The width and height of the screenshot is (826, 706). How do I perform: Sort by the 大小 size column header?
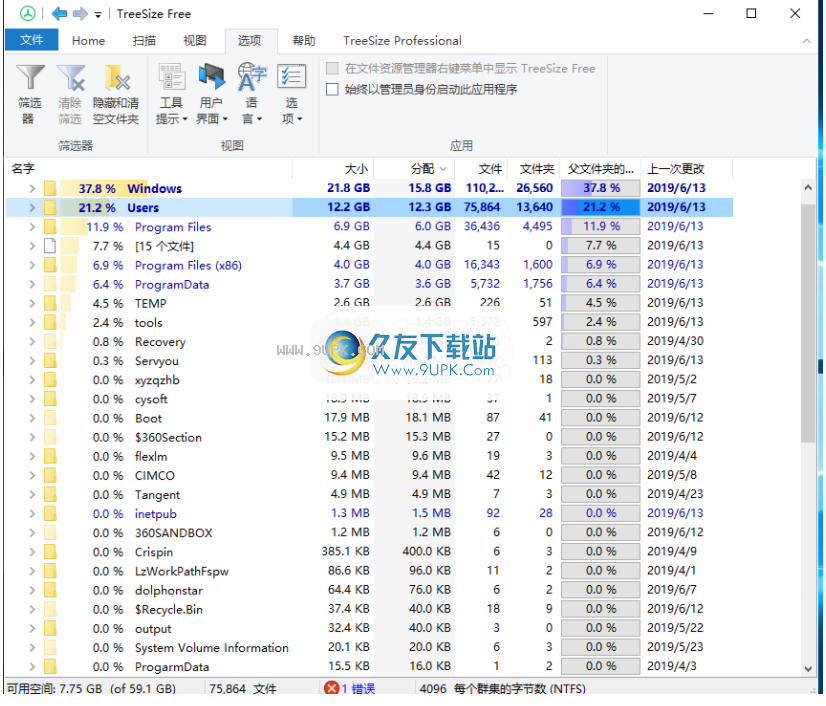(x=332, y=169)
